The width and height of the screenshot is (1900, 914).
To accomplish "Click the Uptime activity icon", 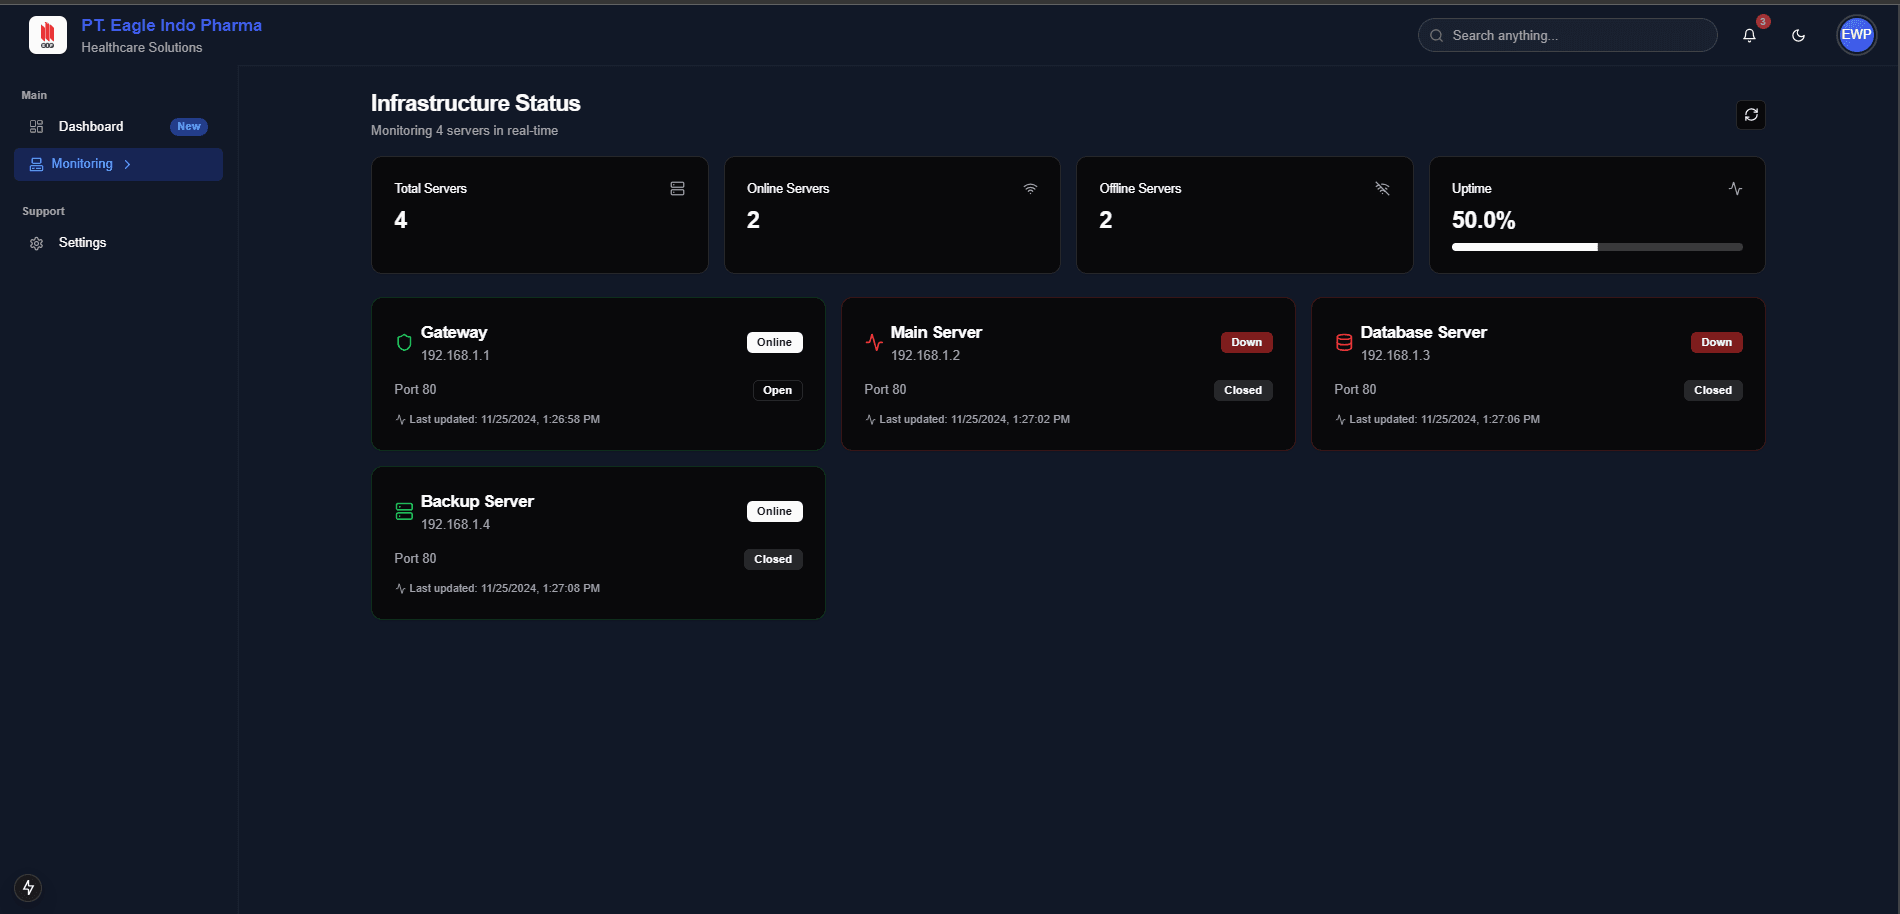I will pos(1735,189).
